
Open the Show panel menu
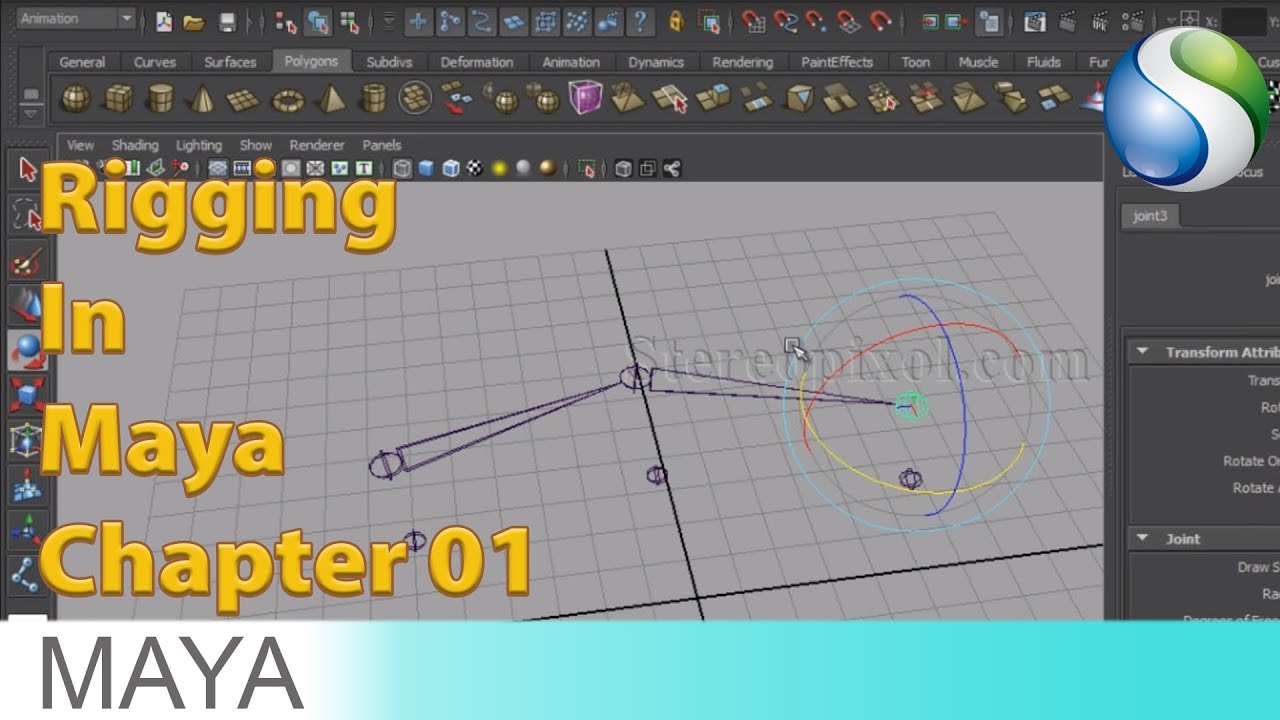point(256,145)
